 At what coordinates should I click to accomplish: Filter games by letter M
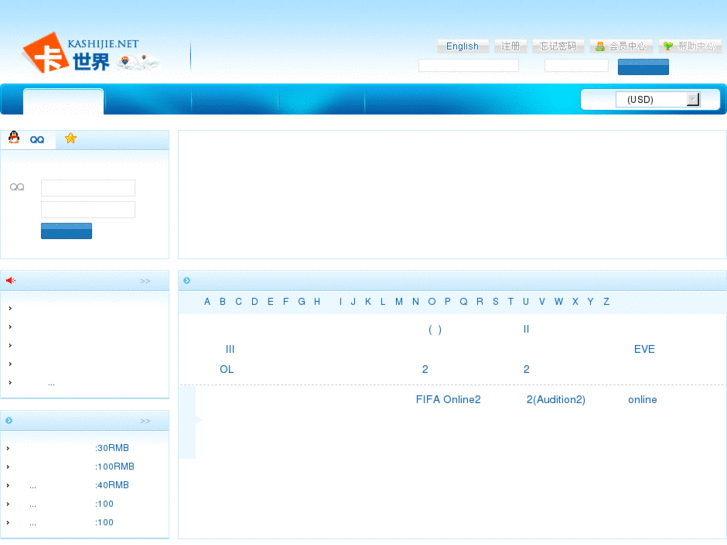click(x=399, y=301)
